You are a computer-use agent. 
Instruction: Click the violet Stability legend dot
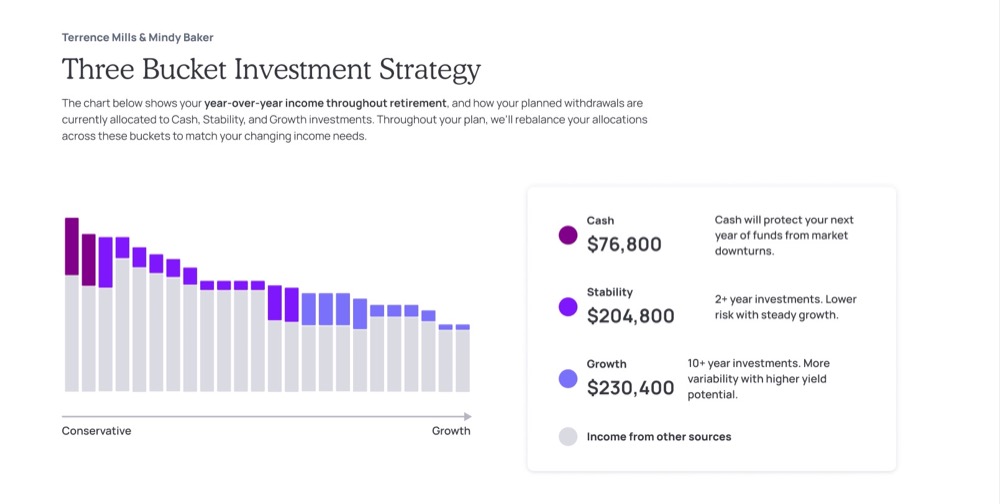coord(568,307)
